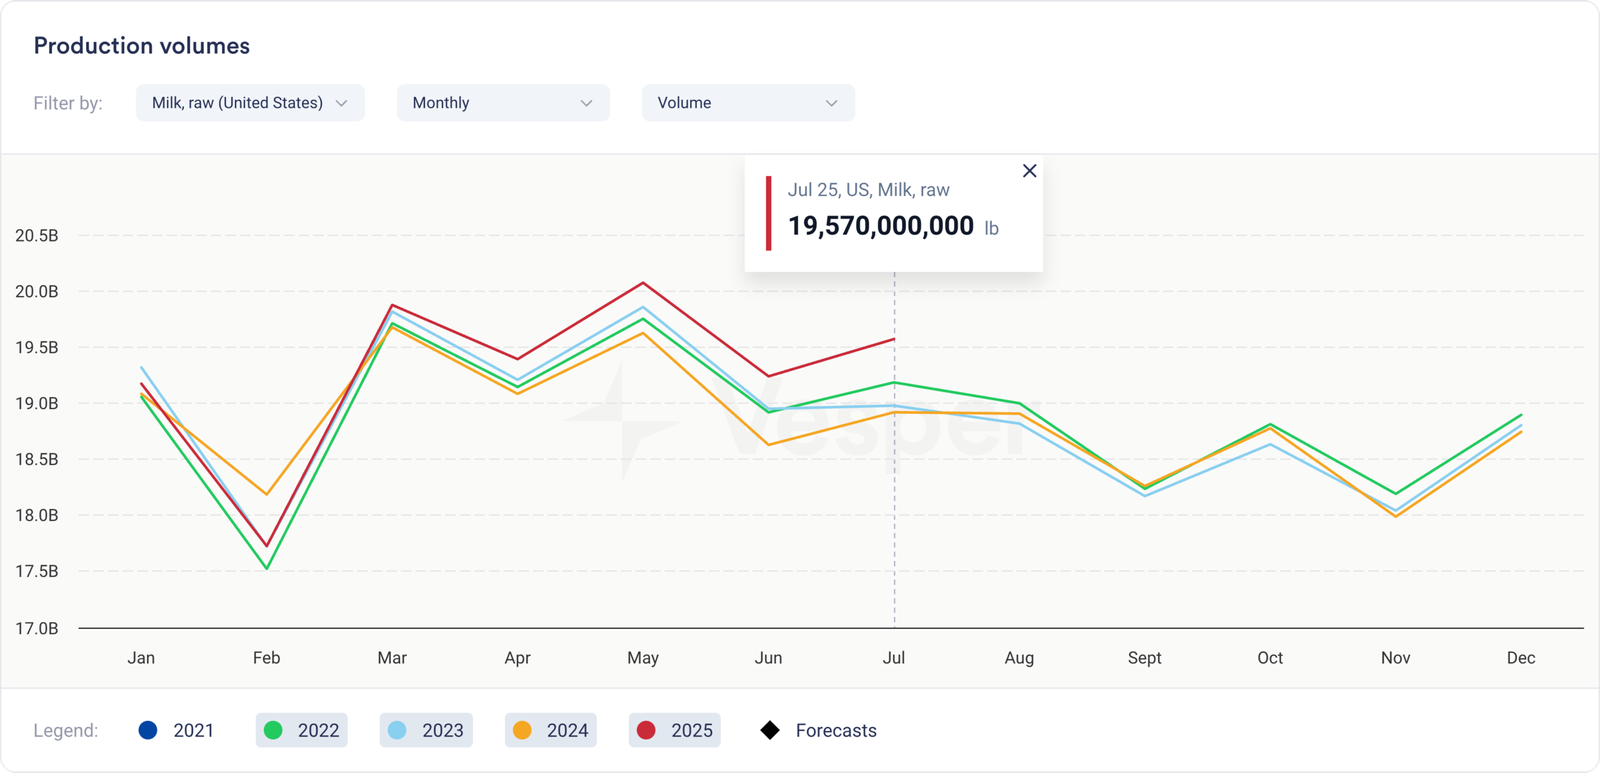The image size is (1600, 773).
Task: Expand the Monthly frequency dropdown
Action: coord(502,103)
